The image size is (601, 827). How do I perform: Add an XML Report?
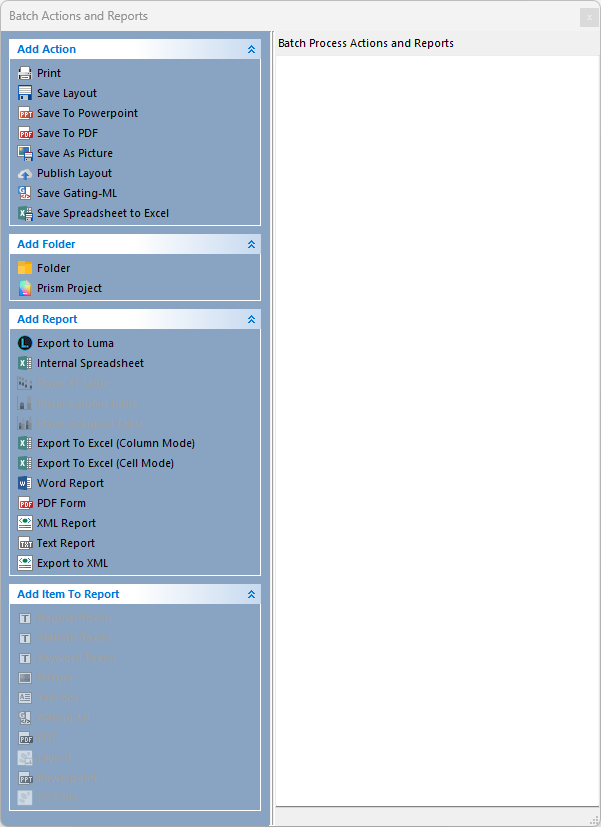[x=57, y=523]
